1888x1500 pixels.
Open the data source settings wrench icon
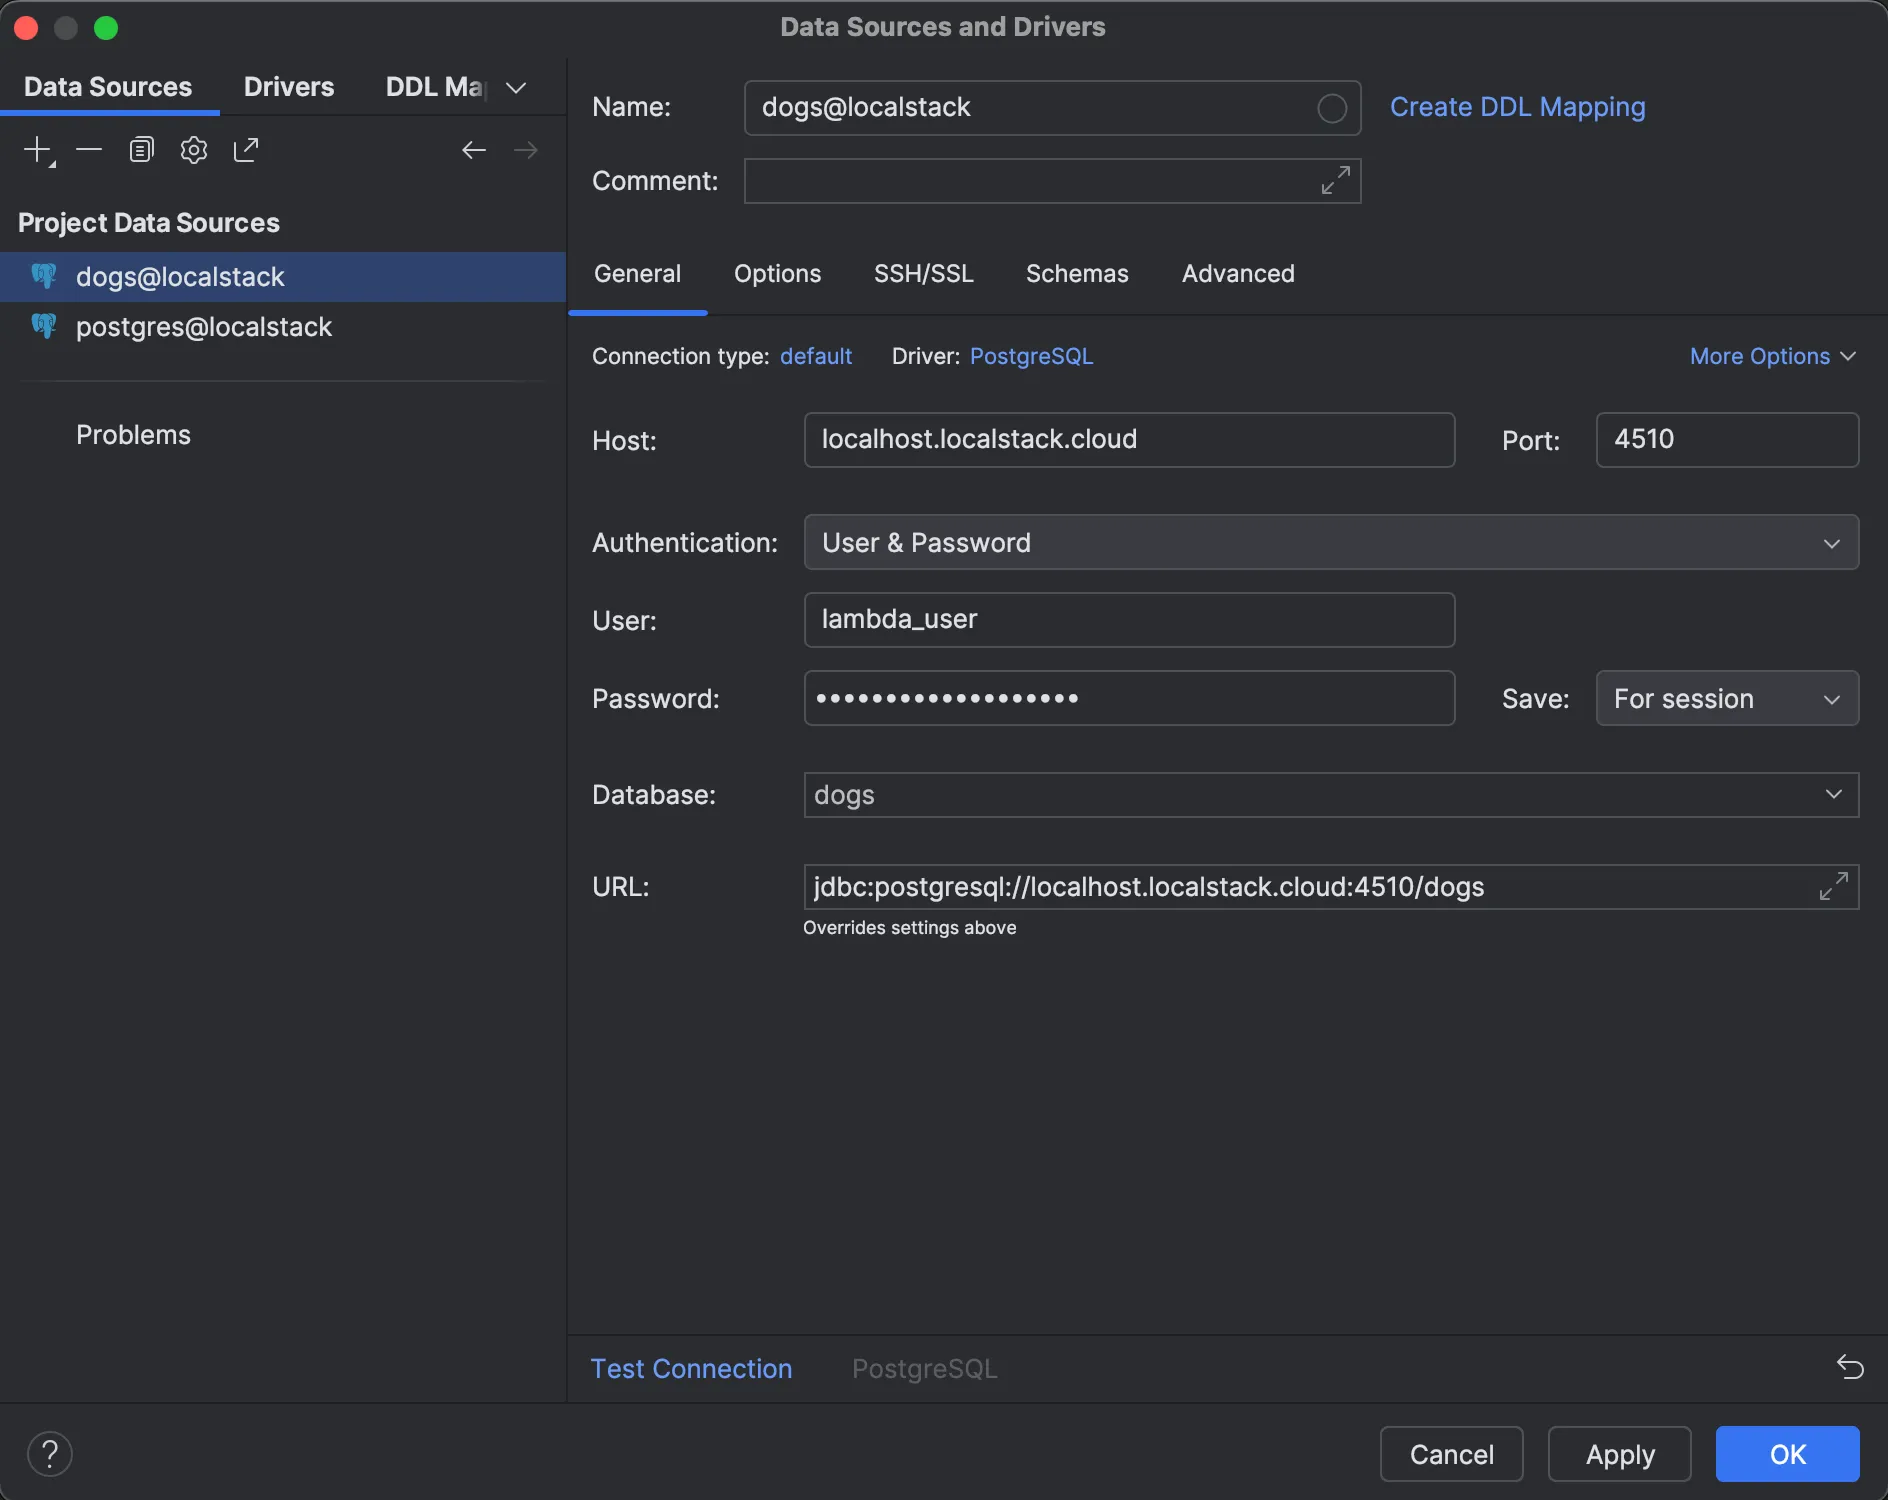[193, 150]
